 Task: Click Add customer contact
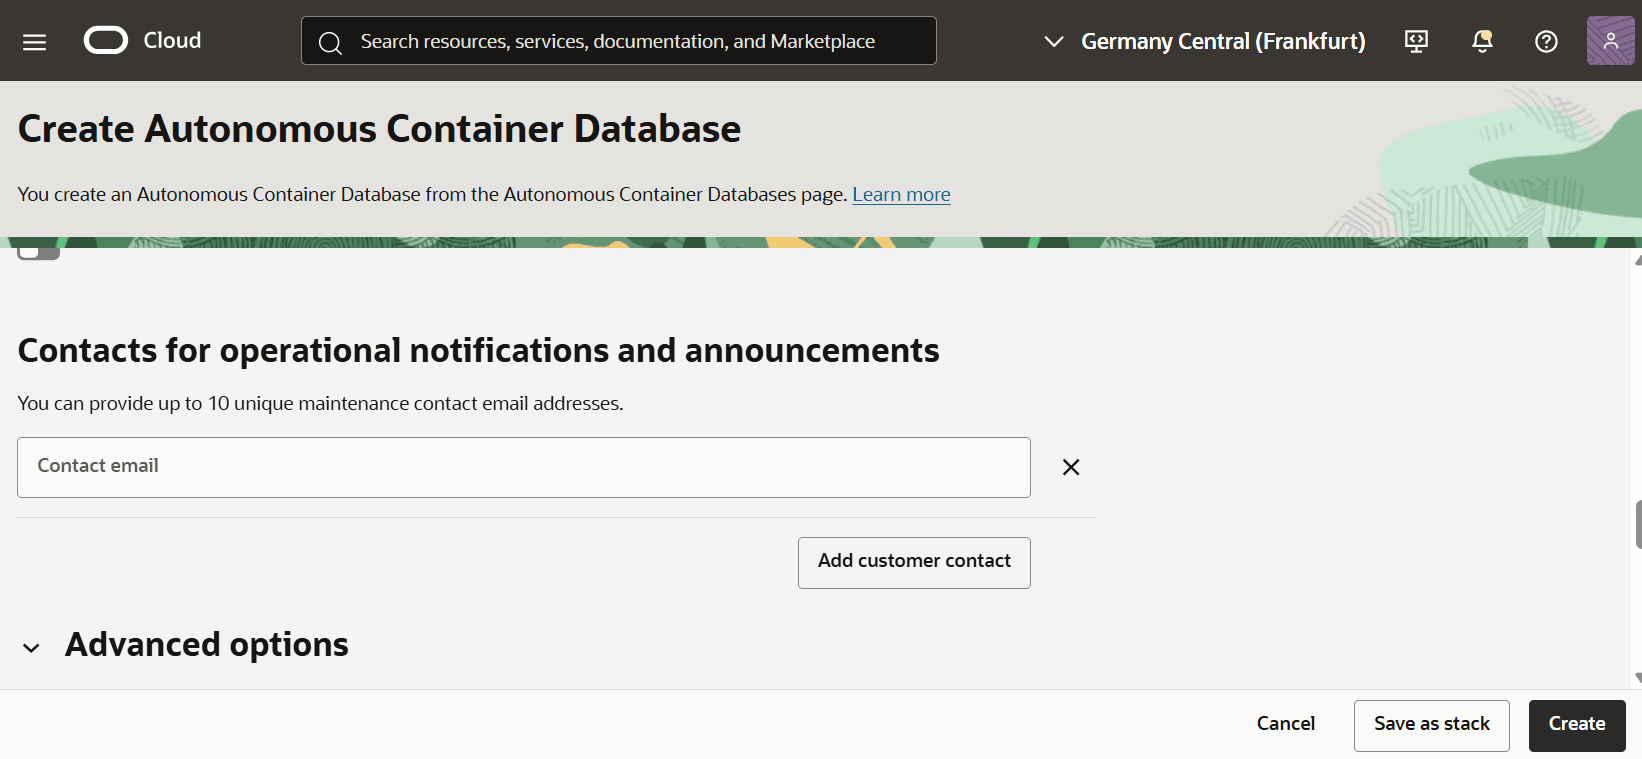914,563
